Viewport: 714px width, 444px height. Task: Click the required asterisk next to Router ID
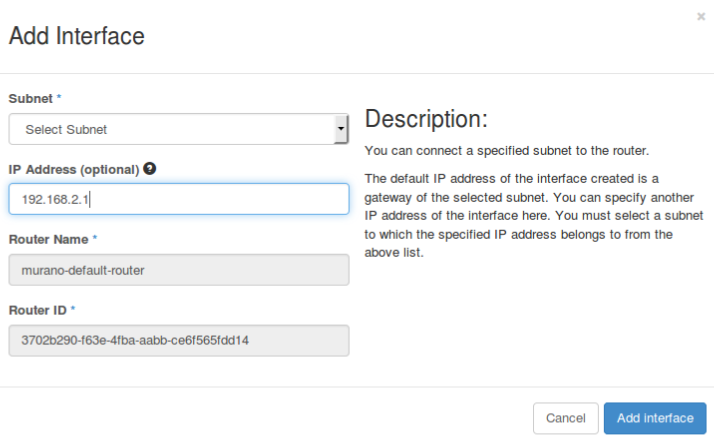point(72,310)
